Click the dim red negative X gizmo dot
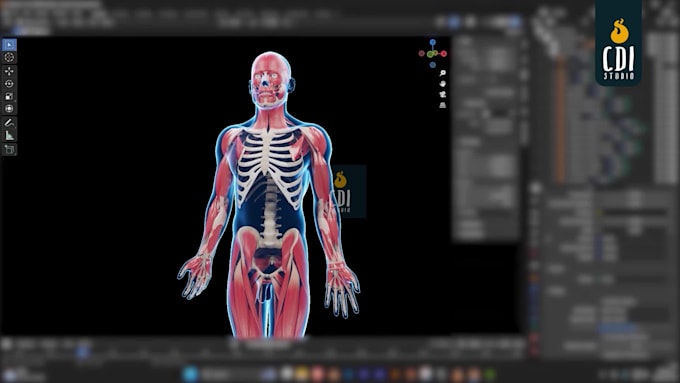The image size is (680, 383). tap(422, 53)
